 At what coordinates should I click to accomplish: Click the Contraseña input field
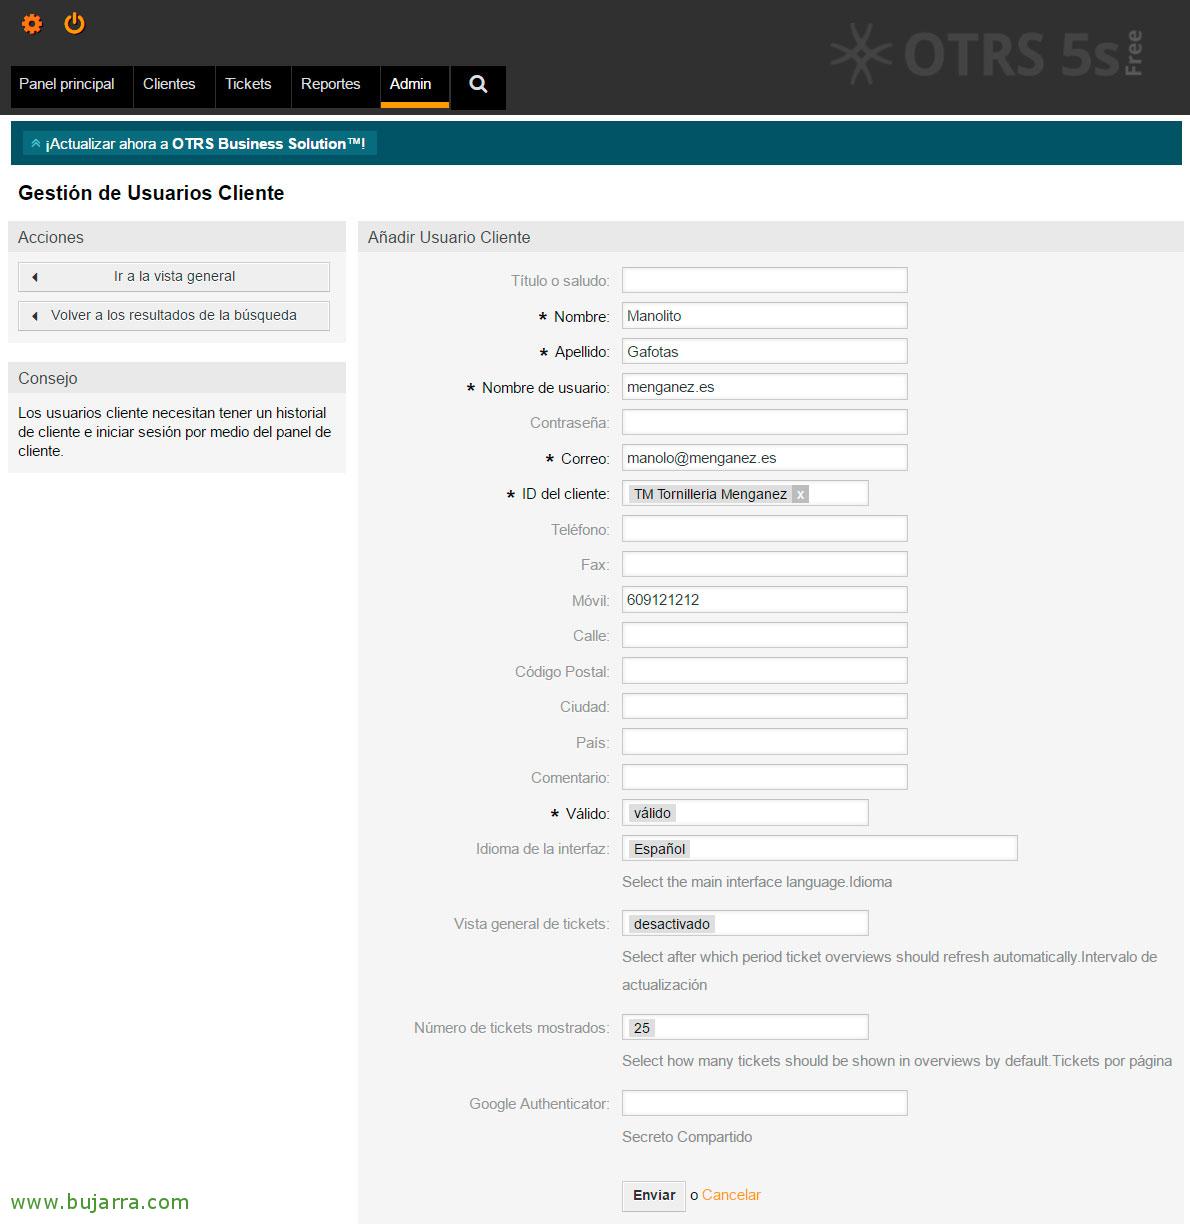[x=764, y=422]
